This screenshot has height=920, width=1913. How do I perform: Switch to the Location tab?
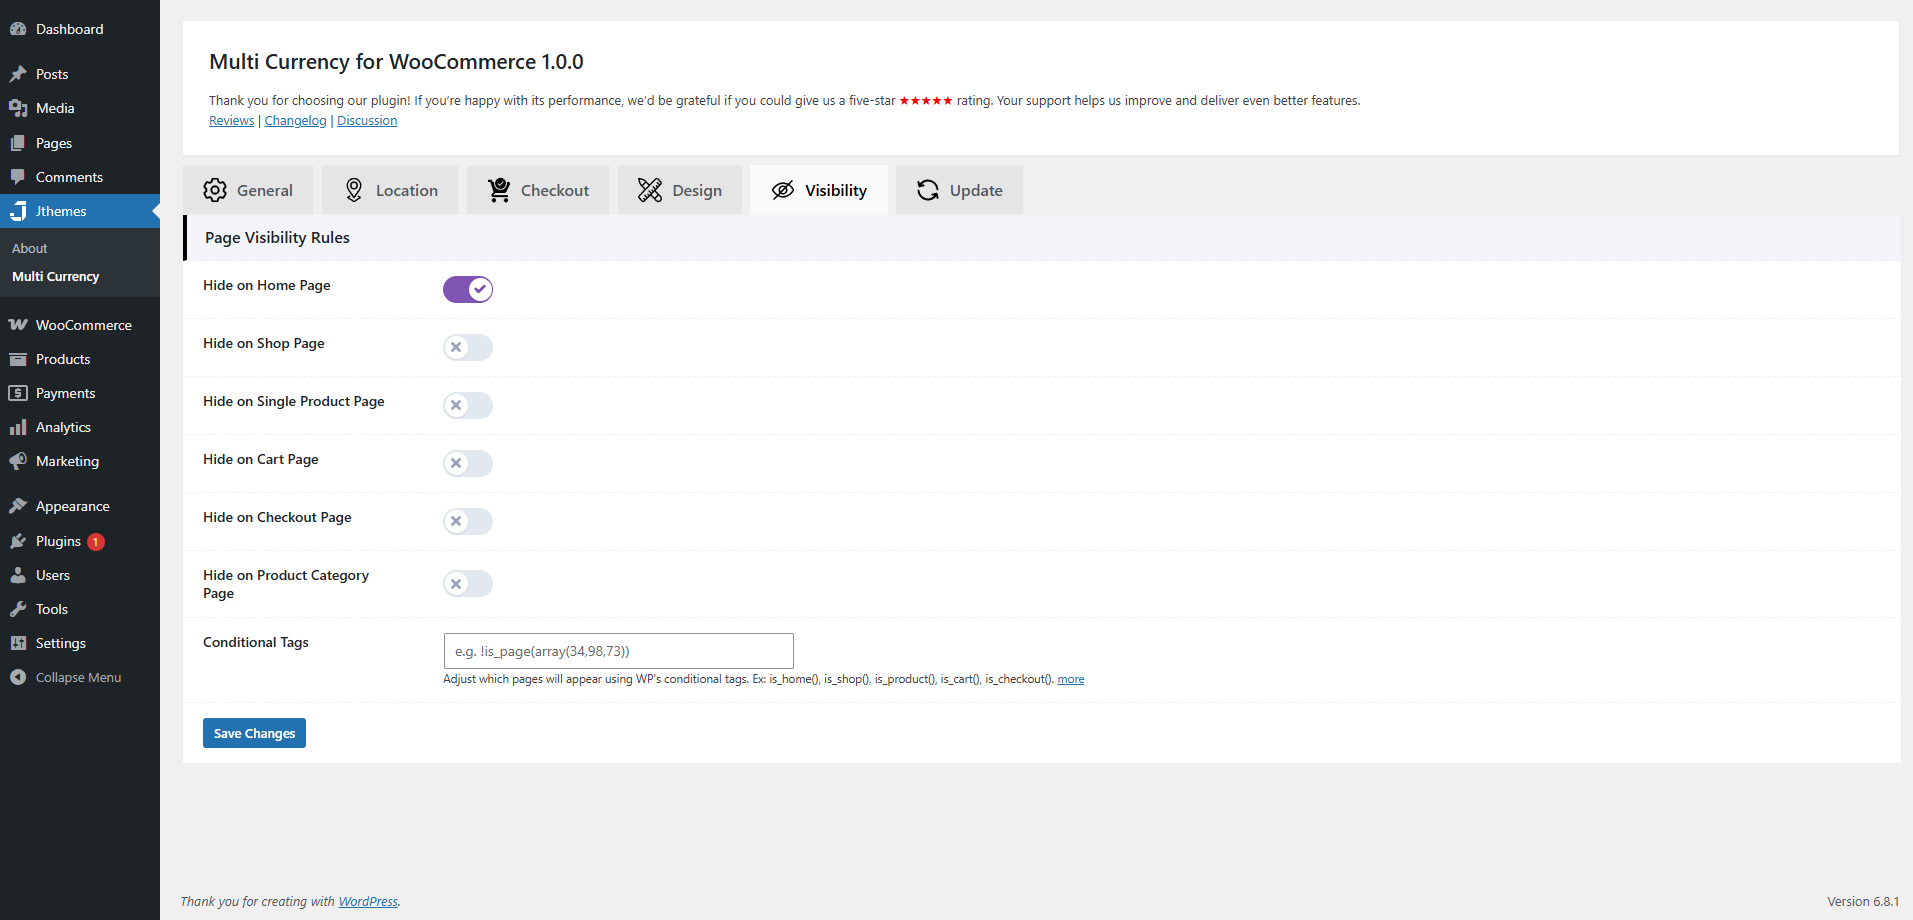click(x=390, y=190)
